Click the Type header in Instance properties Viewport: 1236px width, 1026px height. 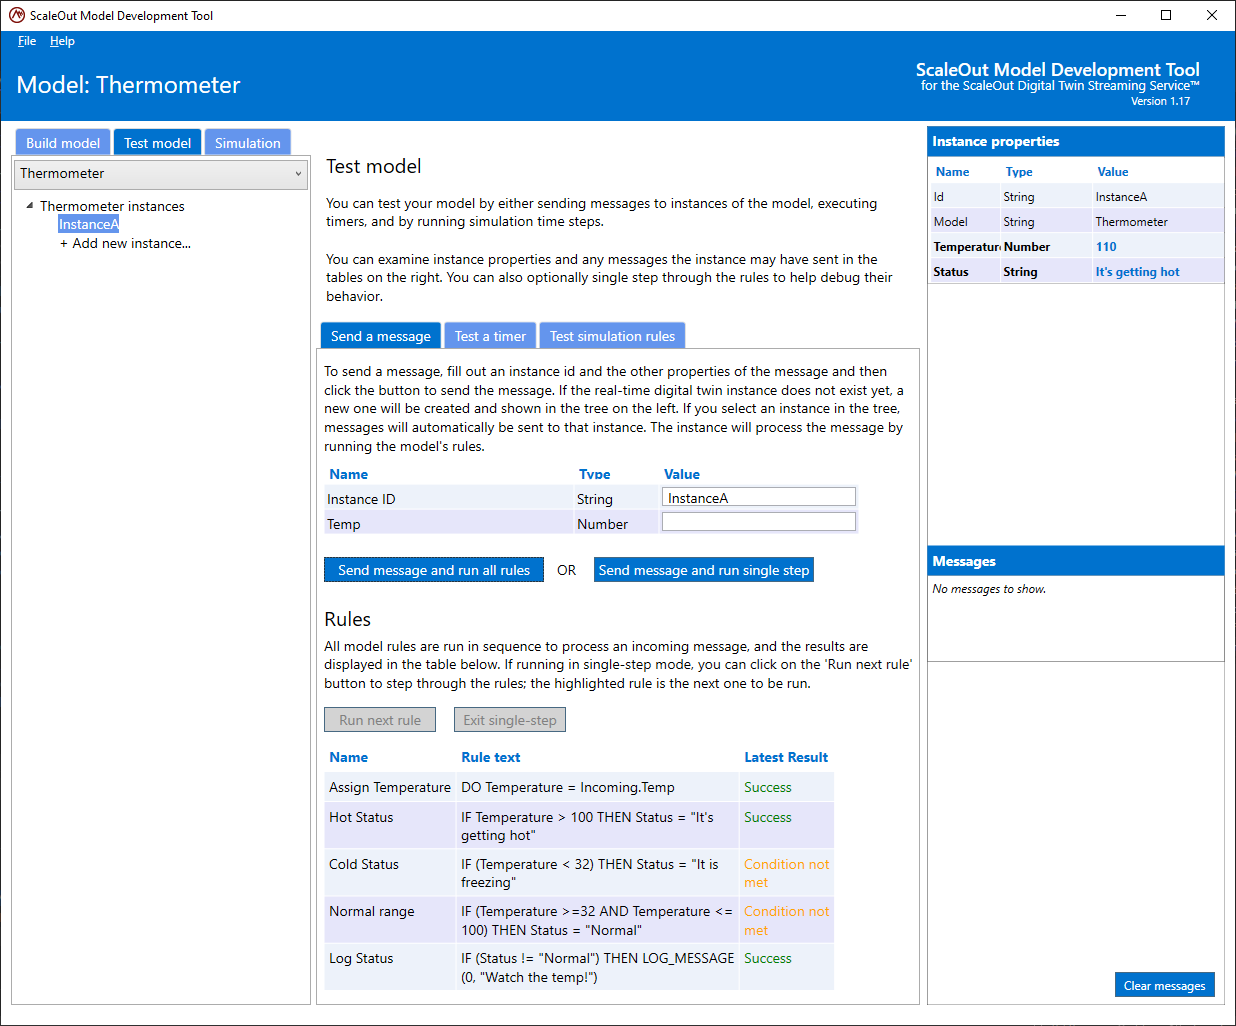[x=1019, y=172]
